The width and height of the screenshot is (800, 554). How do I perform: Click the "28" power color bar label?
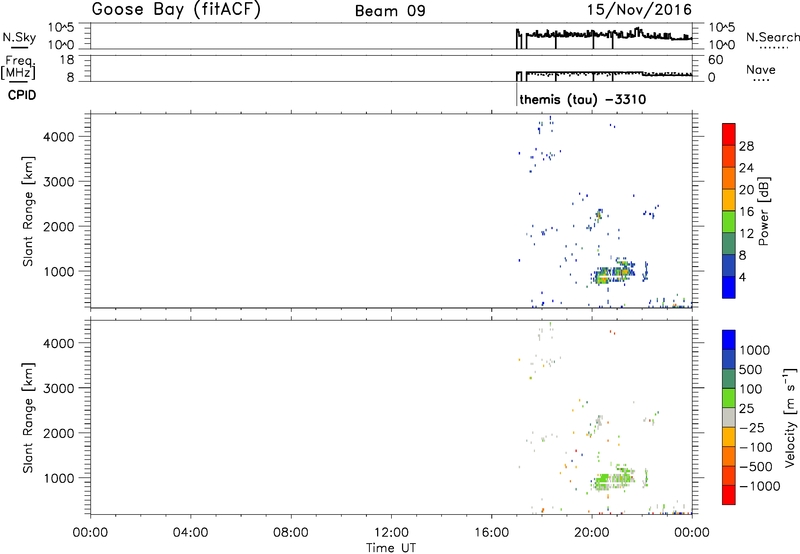coord(746,146)
